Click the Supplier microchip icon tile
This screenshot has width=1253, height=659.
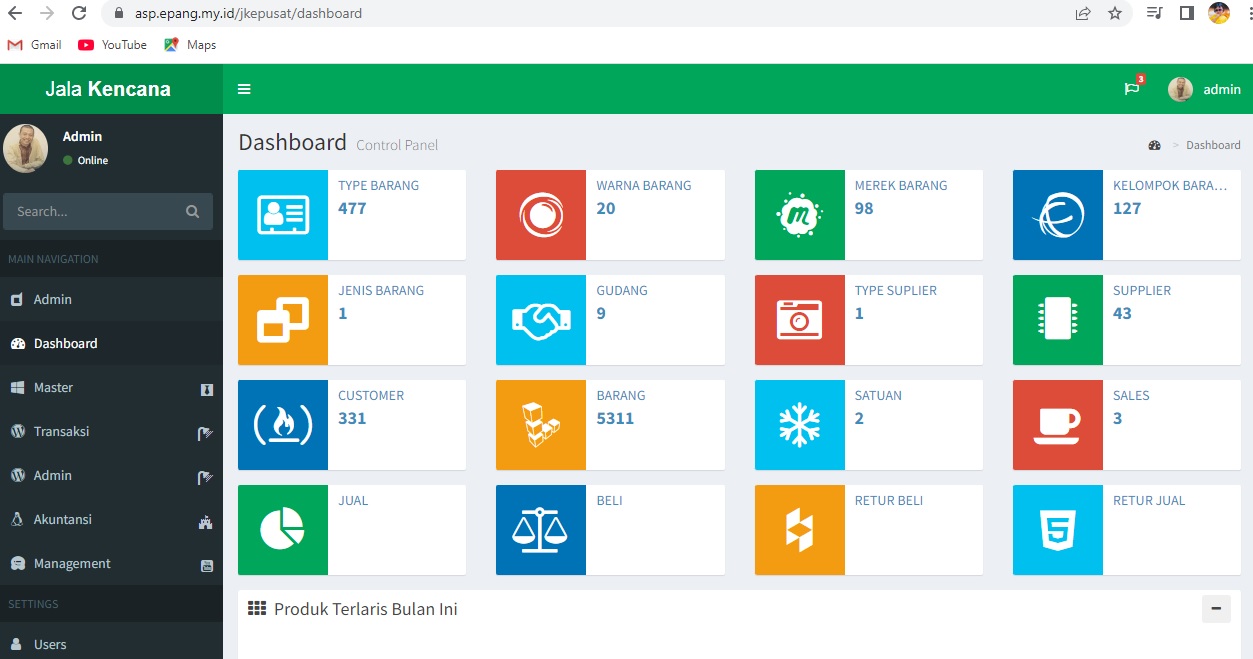coord(1057,320)
